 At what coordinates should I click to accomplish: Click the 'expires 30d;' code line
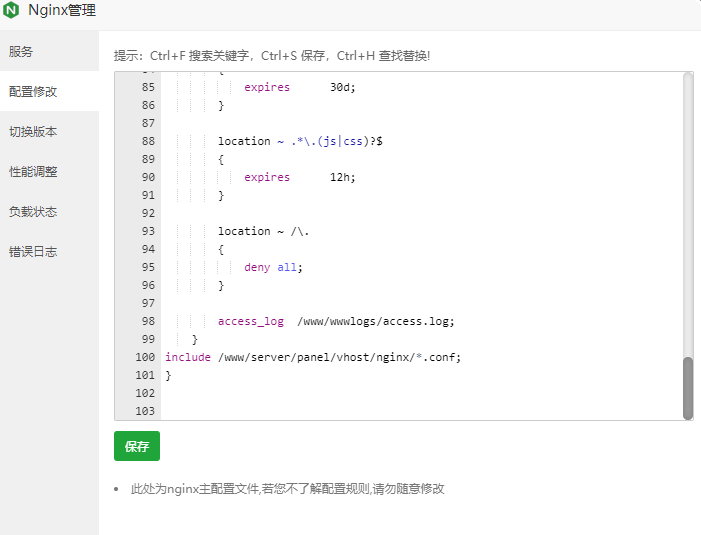pyautogui.click(x=300, y=87)
